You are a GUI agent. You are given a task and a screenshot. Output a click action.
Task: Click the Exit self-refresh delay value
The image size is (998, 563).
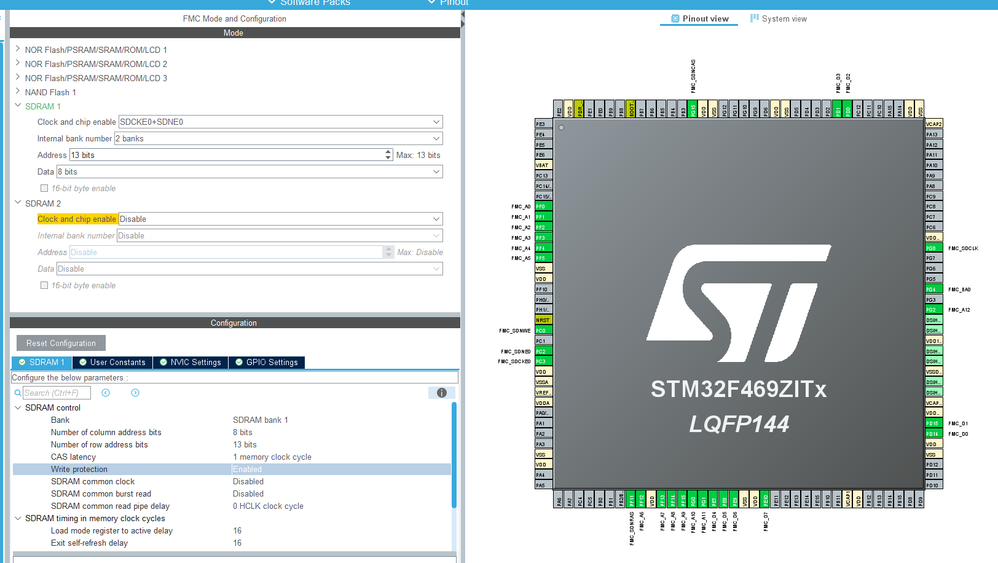237,543
